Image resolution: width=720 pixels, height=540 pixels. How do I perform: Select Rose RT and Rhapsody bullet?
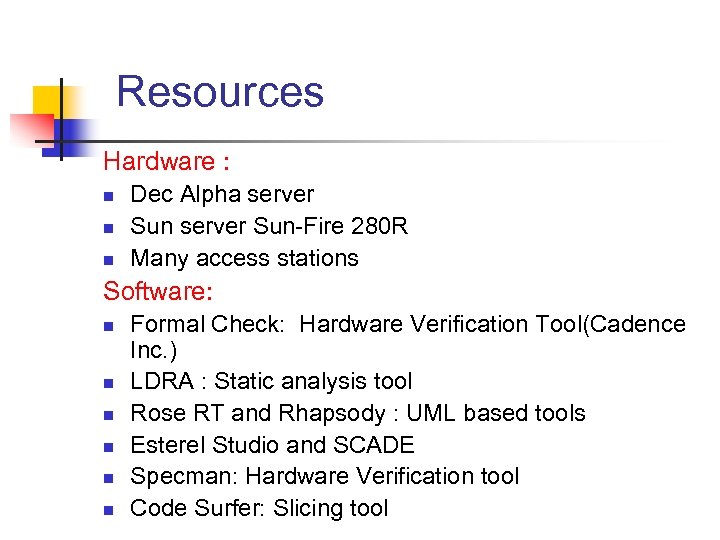click(x=358, y=413)
